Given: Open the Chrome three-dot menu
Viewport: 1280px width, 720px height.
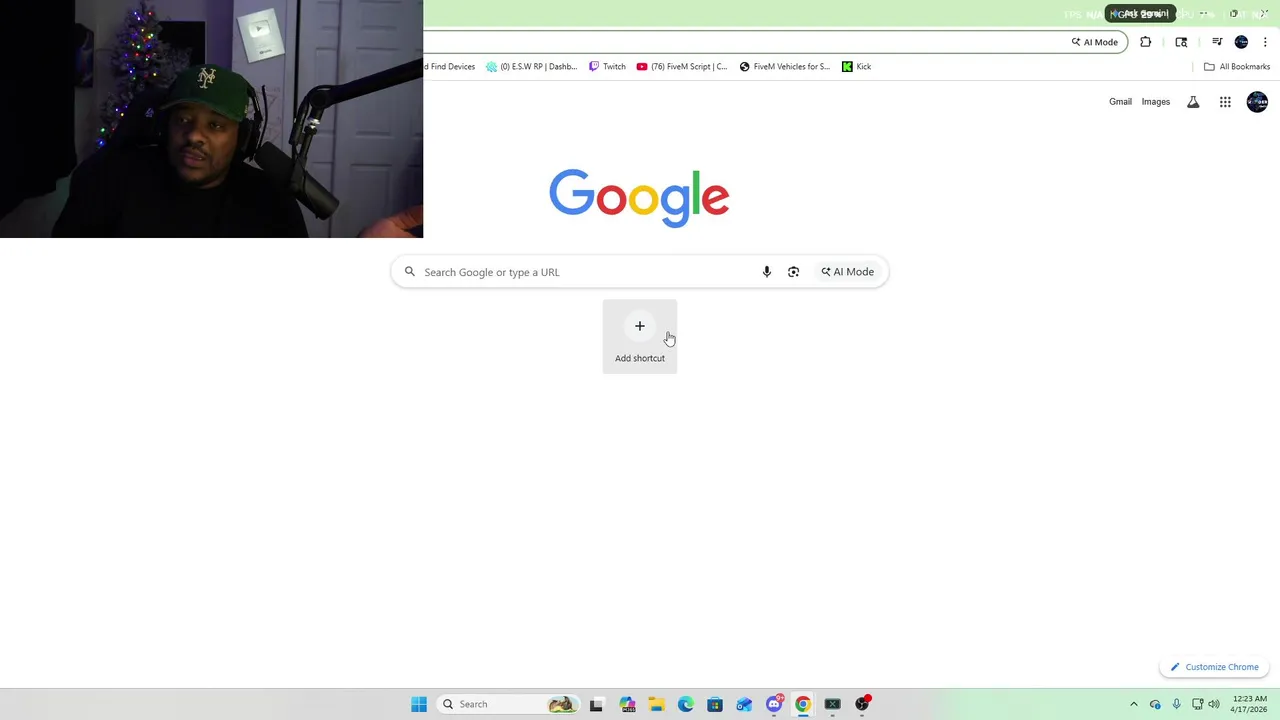Looking at the screenshot, I should tap(1265, 42).
